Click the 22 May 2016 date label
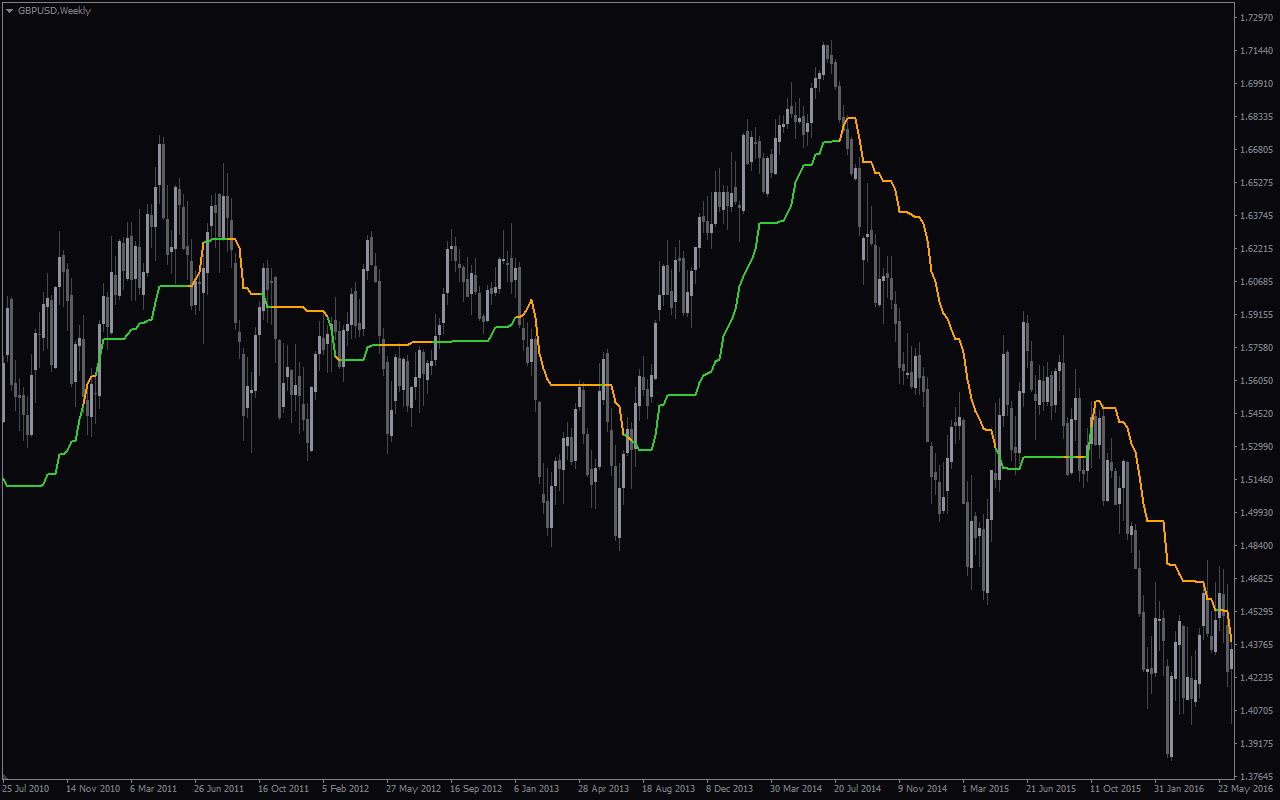The height and width of the screenshot is (800, 1280). point(1245,789)
